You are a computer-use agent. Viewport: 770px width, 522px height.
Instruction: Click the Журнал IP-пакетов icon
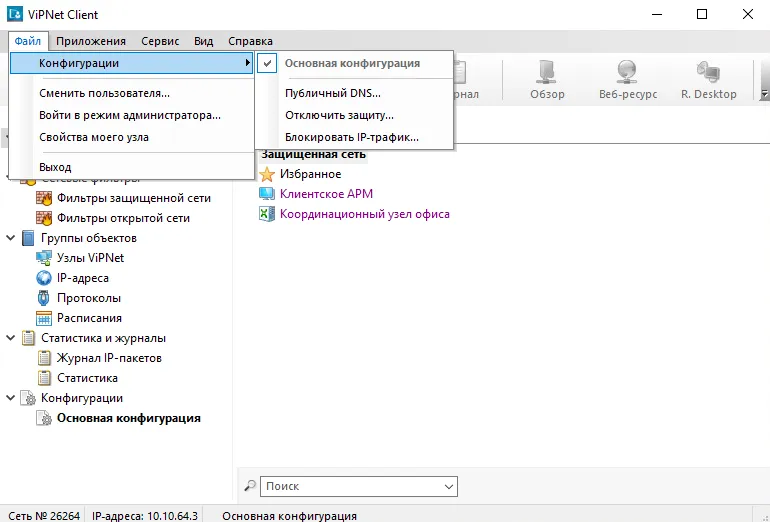44,358
